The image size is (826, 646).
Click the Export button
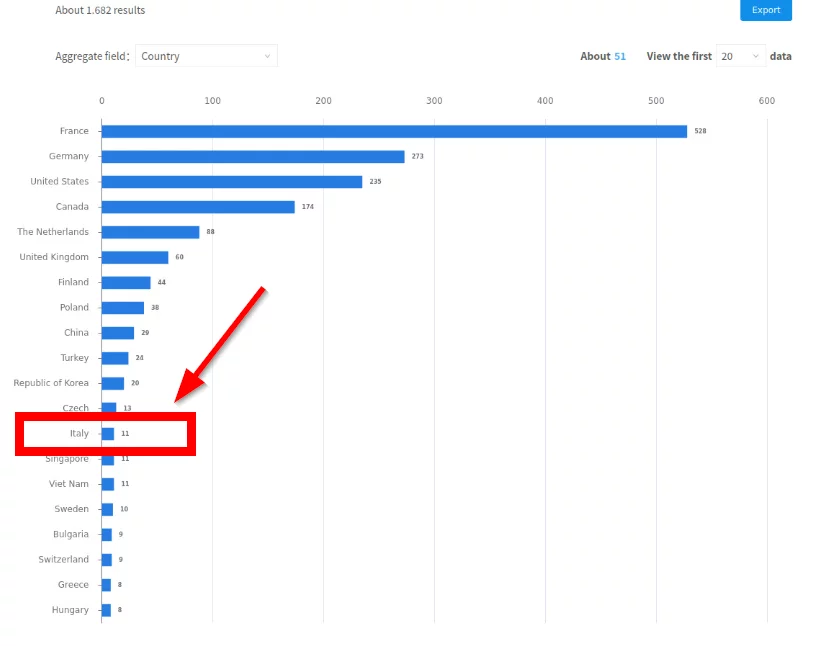click(x=765, y=10)
